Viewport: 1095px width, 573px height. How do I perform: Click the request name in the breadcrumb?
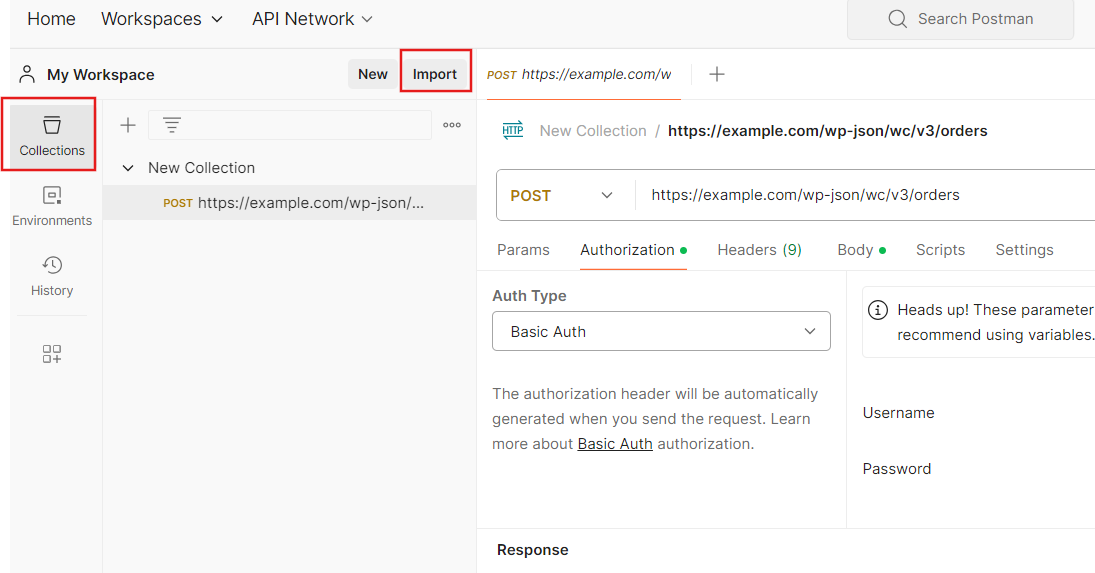click(x=828, y=131)
